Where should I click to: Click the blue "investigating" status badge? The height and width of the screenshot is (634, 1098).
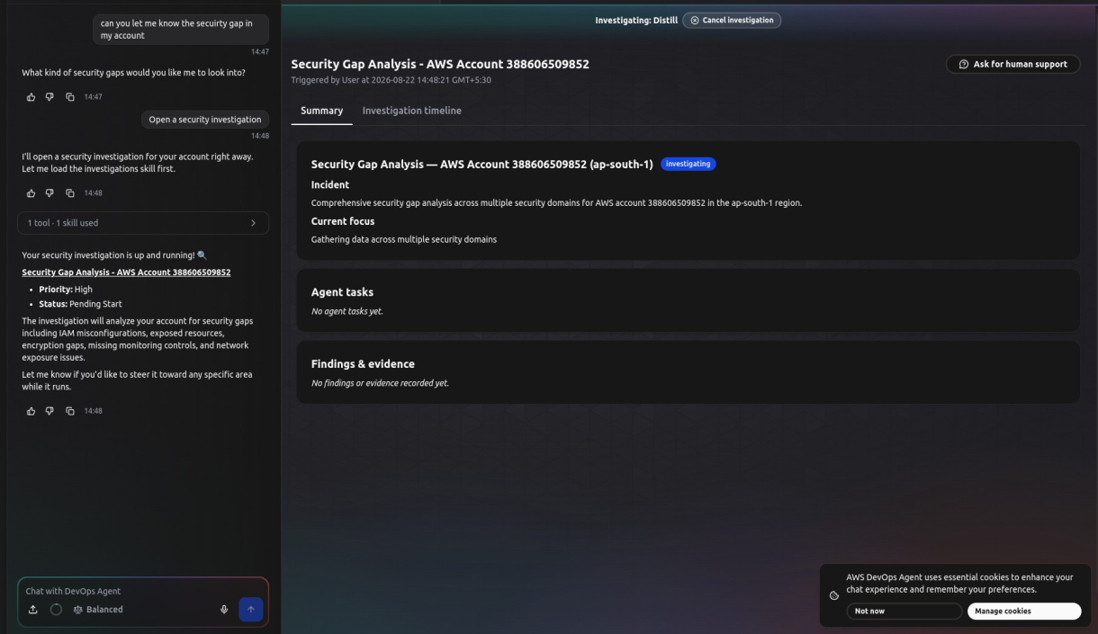pos(688,164)
